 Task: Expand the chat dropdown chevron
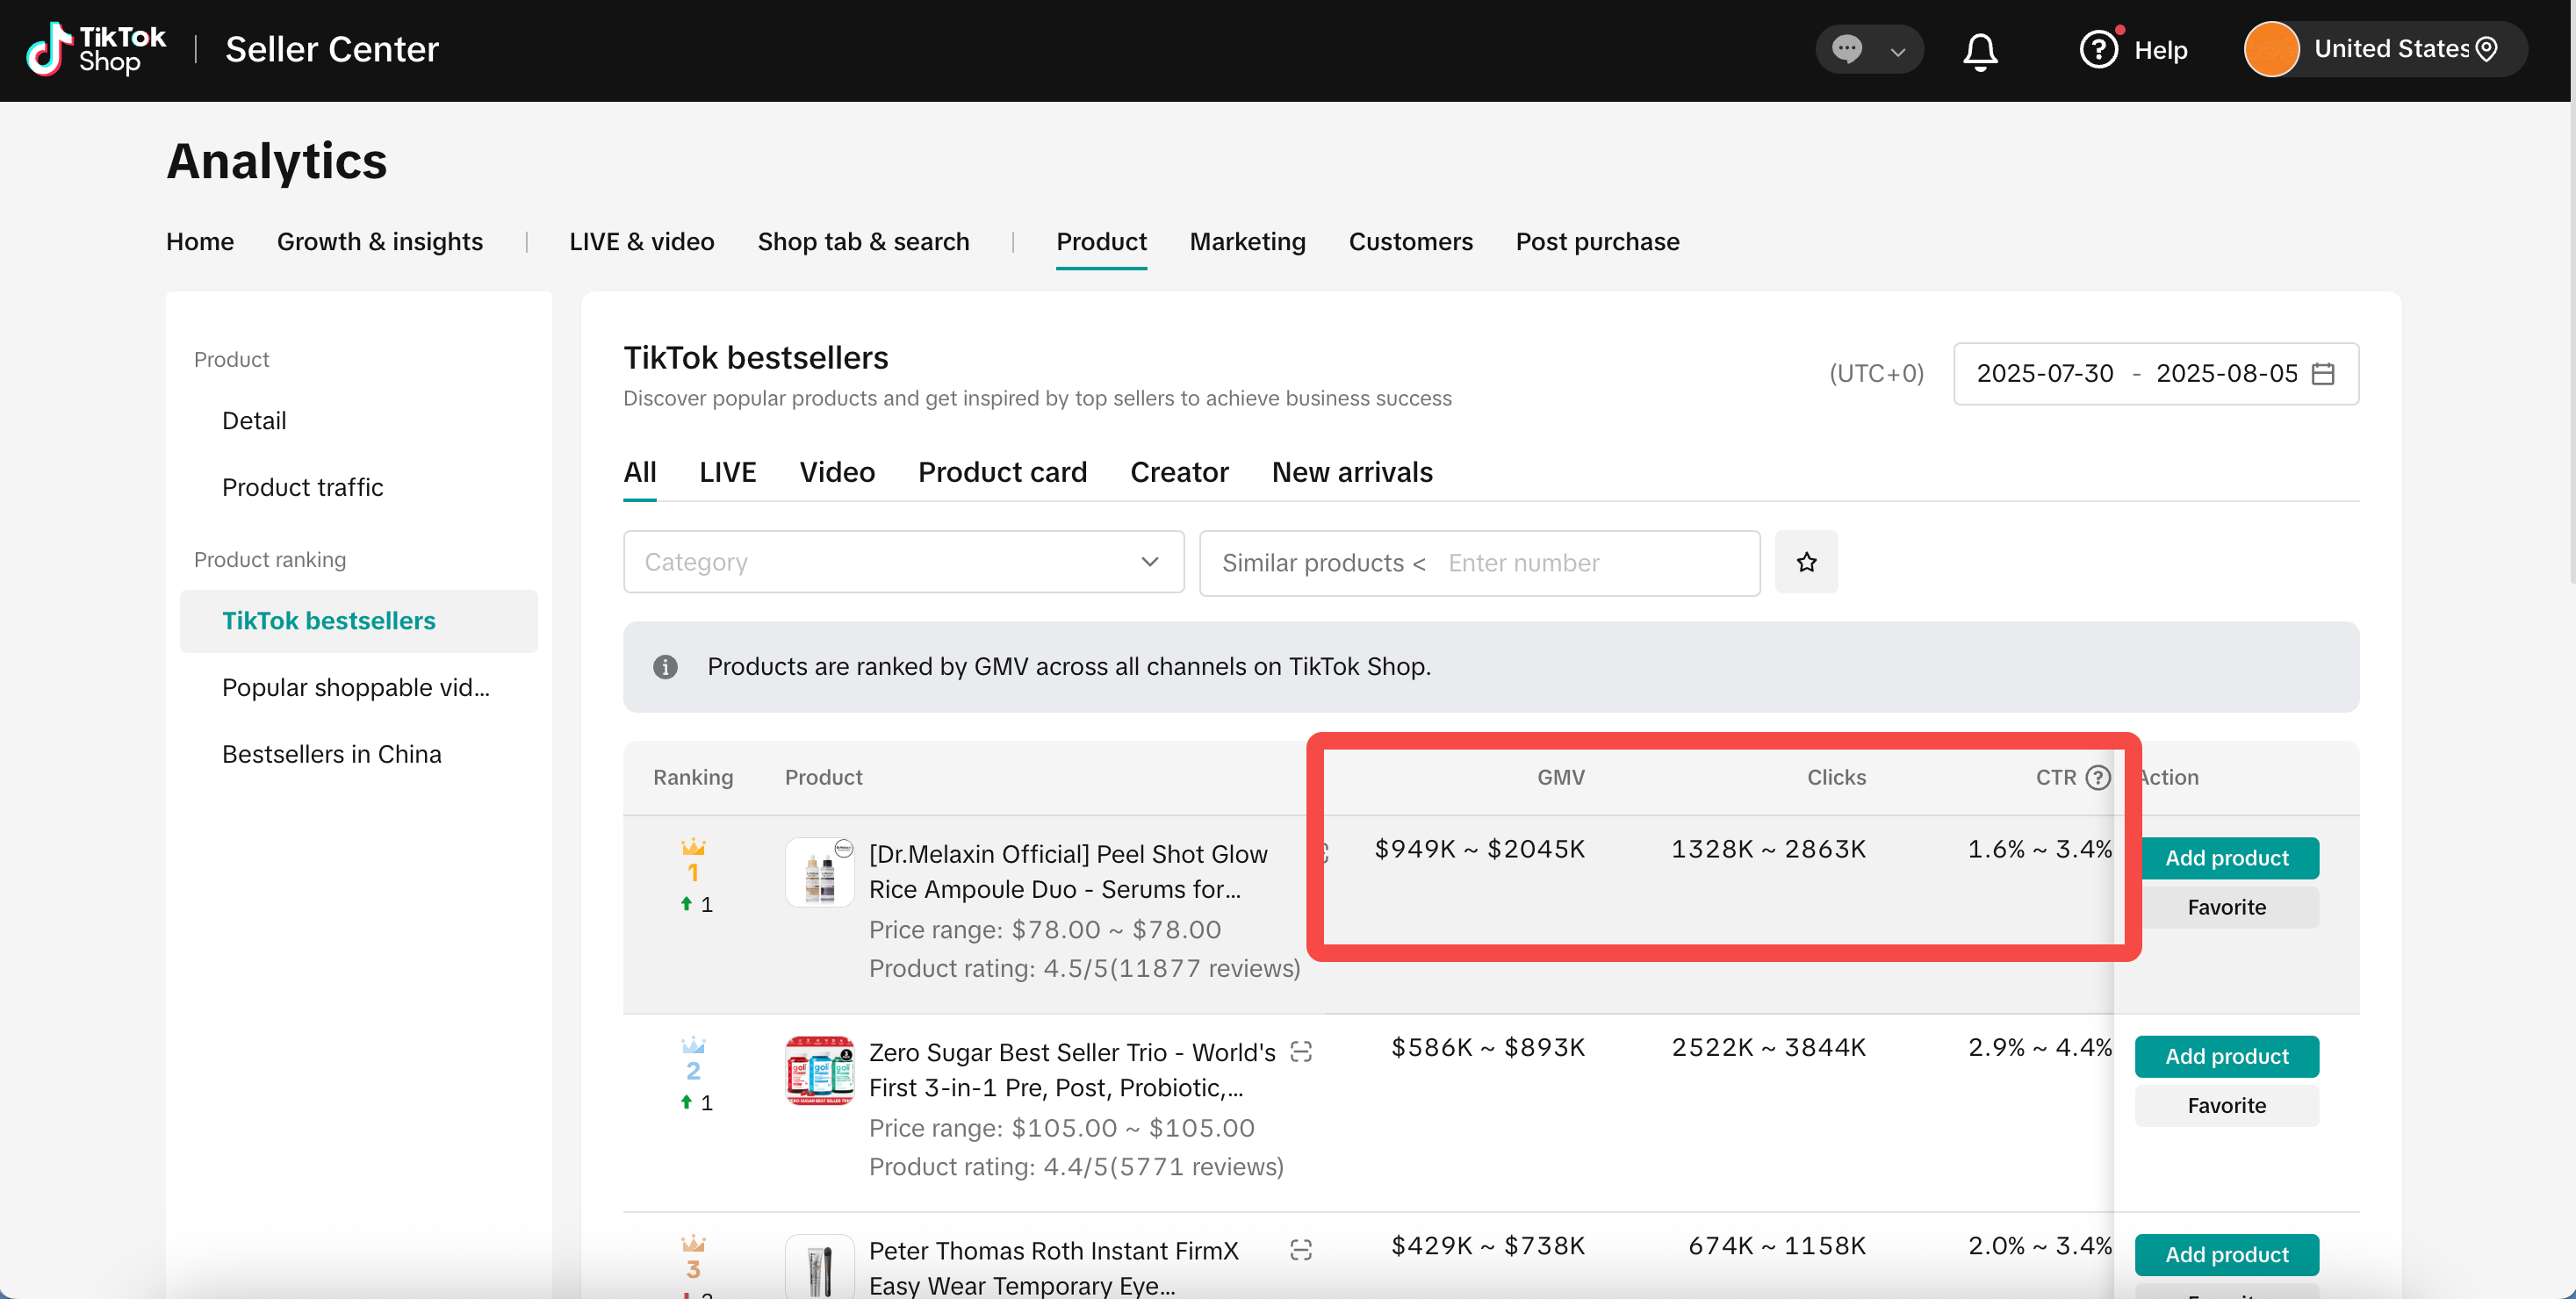click(1897, 51)
